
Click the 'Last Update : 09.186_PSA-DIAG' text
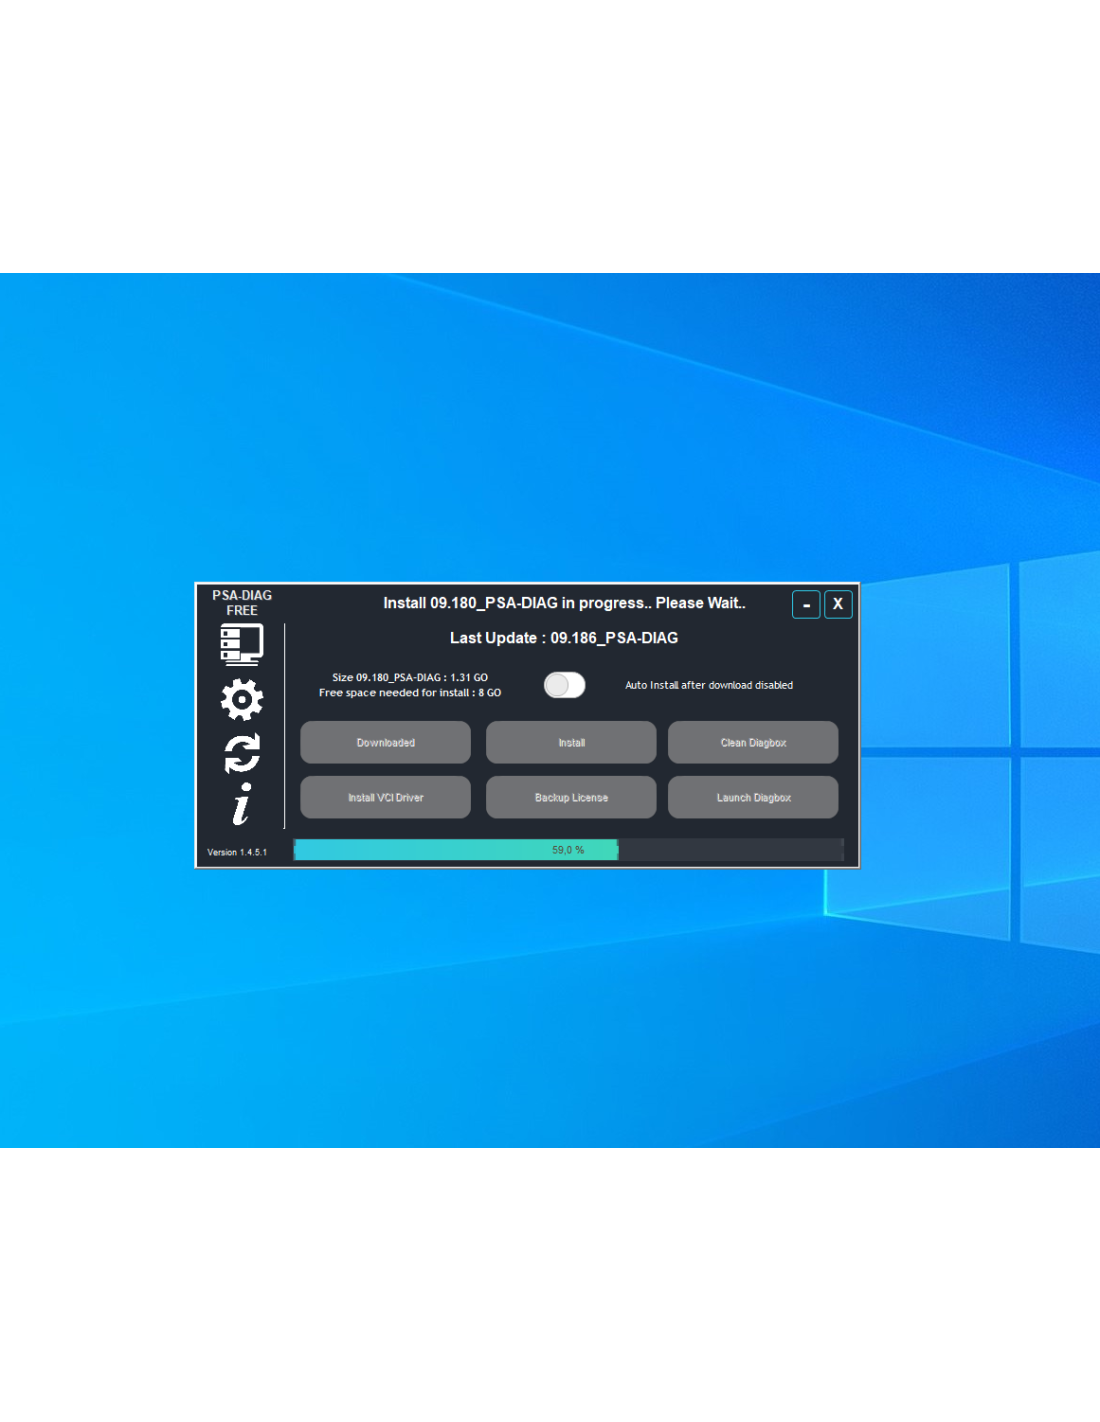(x=564, y=638)
